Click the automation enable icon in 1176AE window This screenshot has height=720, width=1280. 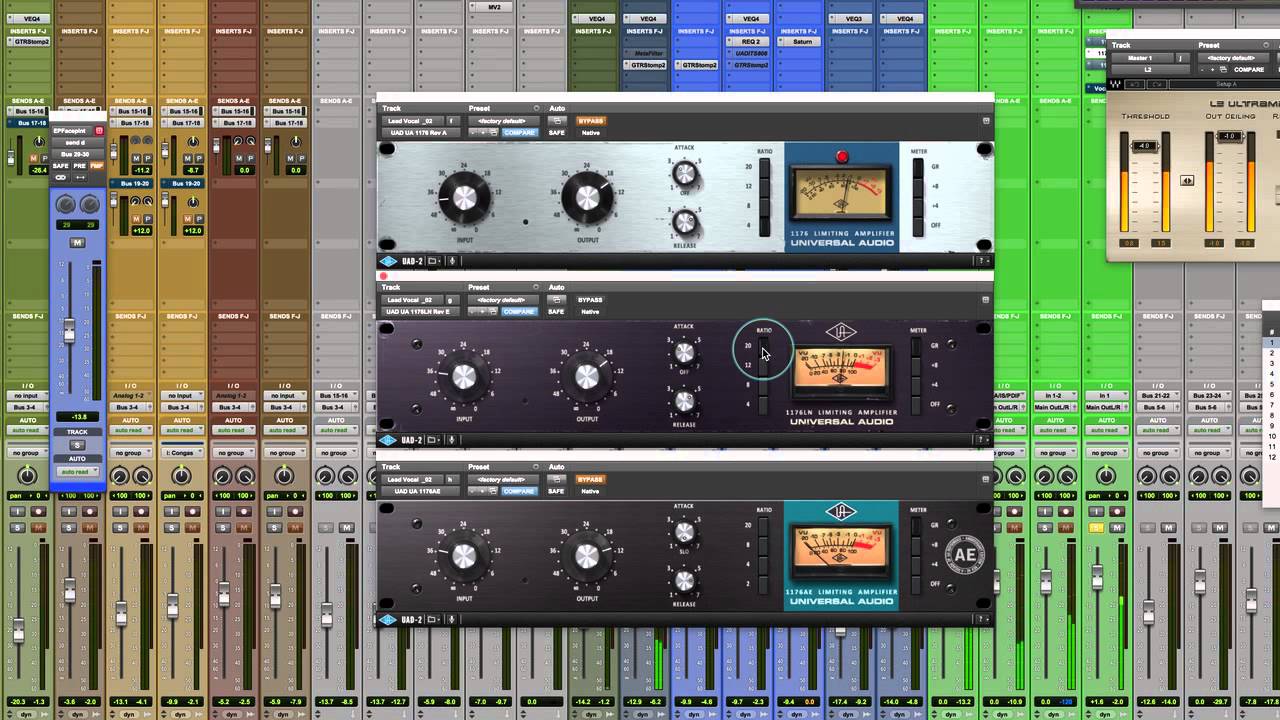(x=556, y=479)
